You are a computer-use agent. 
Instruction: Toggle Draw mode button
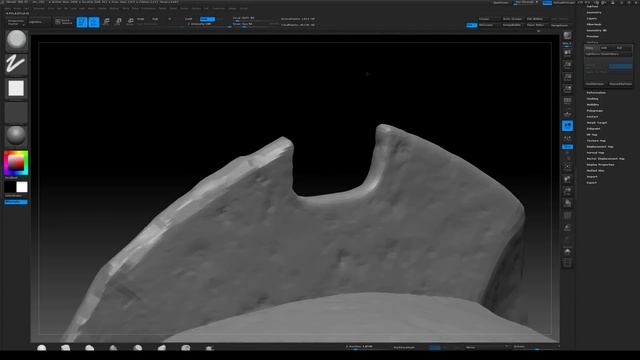94,22
